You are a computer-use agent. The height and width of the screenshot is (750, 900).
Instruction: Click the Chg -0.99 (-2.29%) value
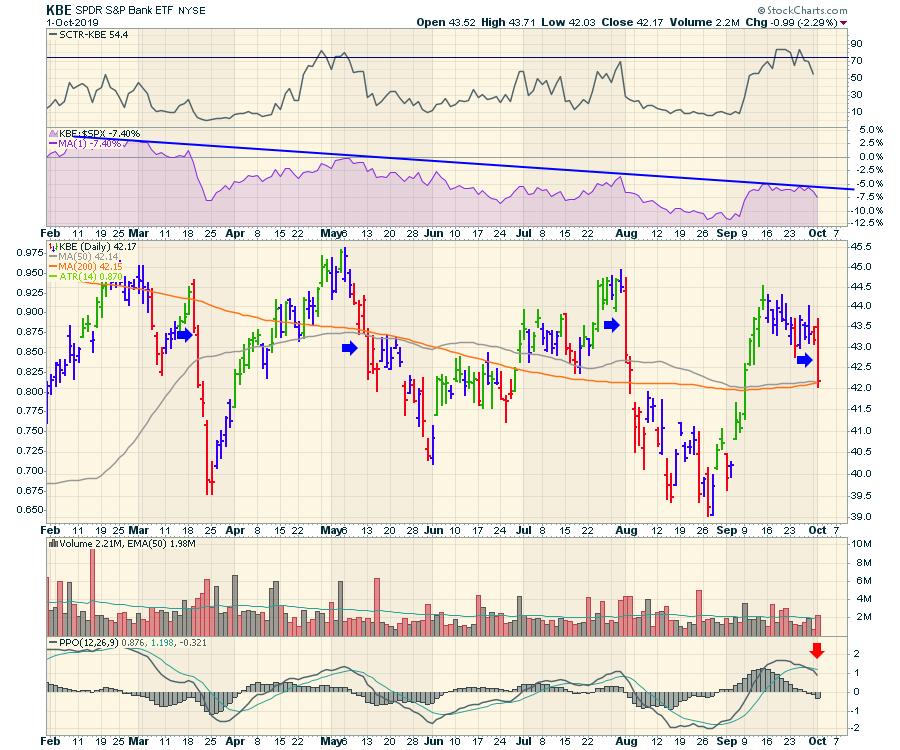pyautogui.click(x=791, y=22)
